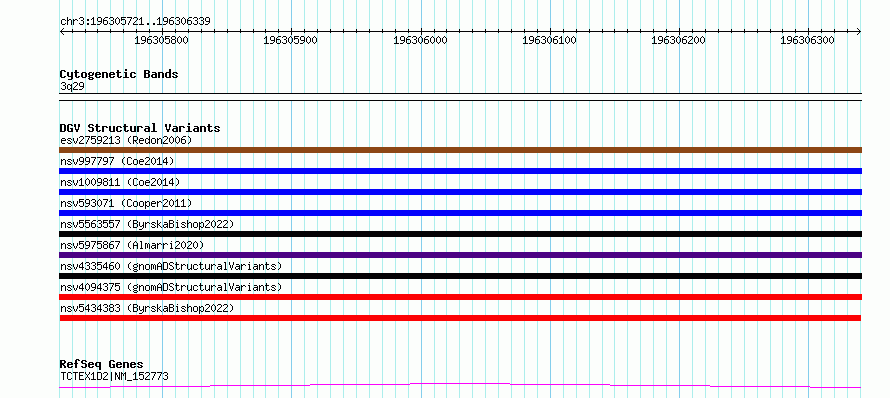Click the brown esv2759213 variant bar
Viewport: 890px width, 398px height.
tap(460, 150)
